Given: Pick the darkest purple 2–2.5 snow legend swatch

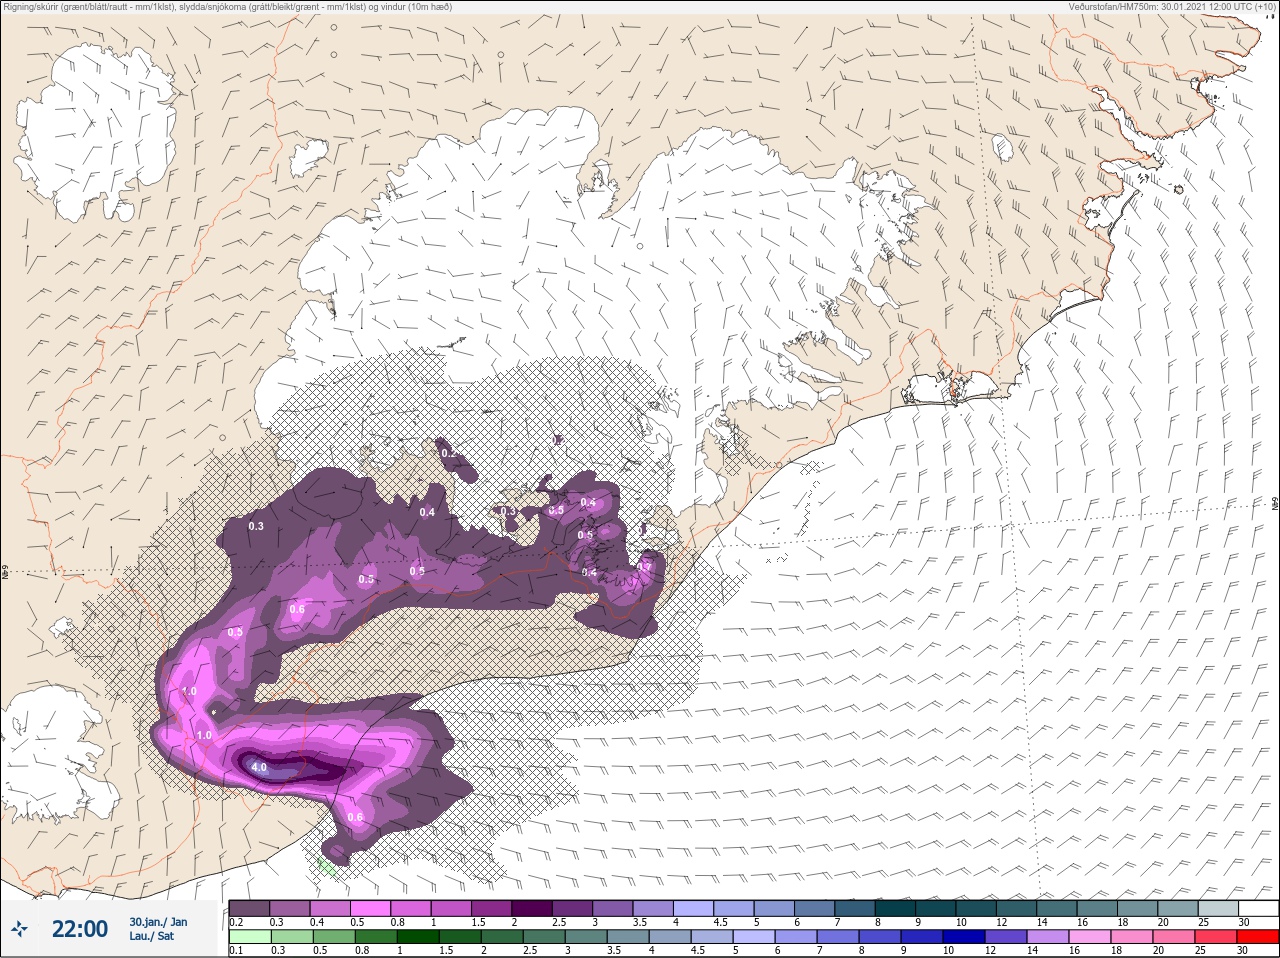Looking at the screenshot, I should pyautogui.click(x=533, y=908).
